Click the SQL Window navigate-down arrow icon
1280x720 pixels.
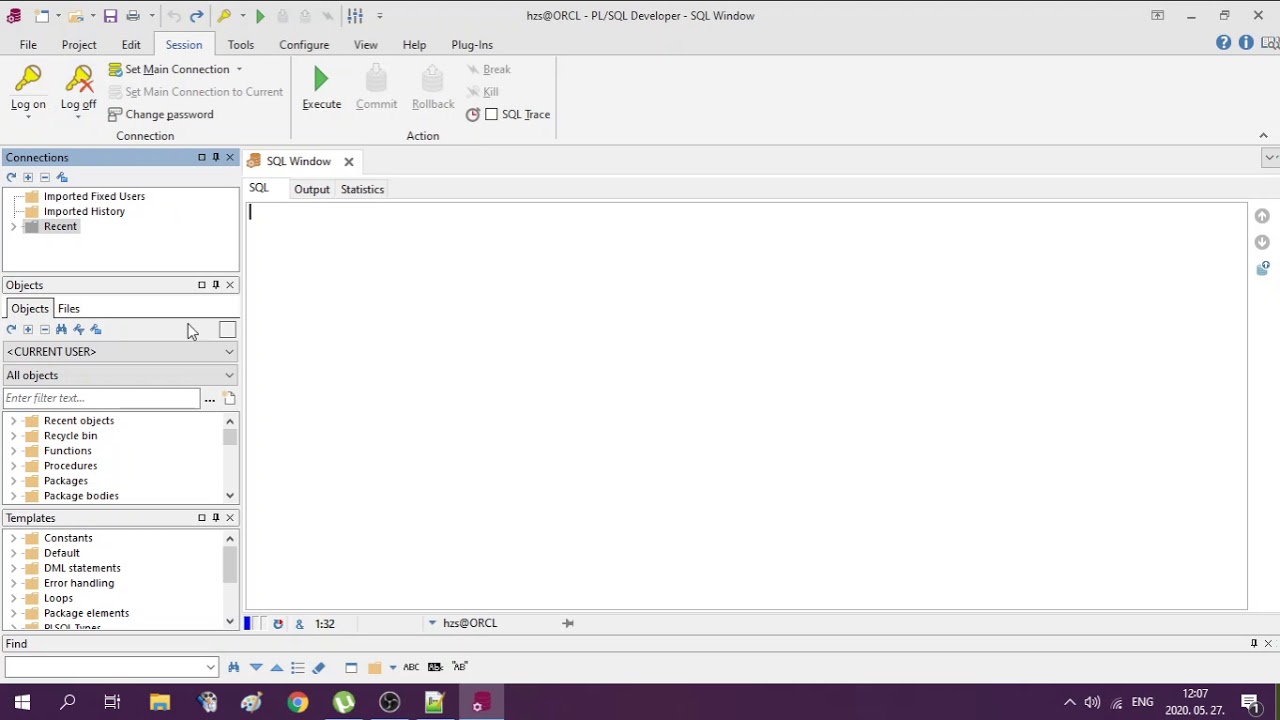tap(1262, 242)
